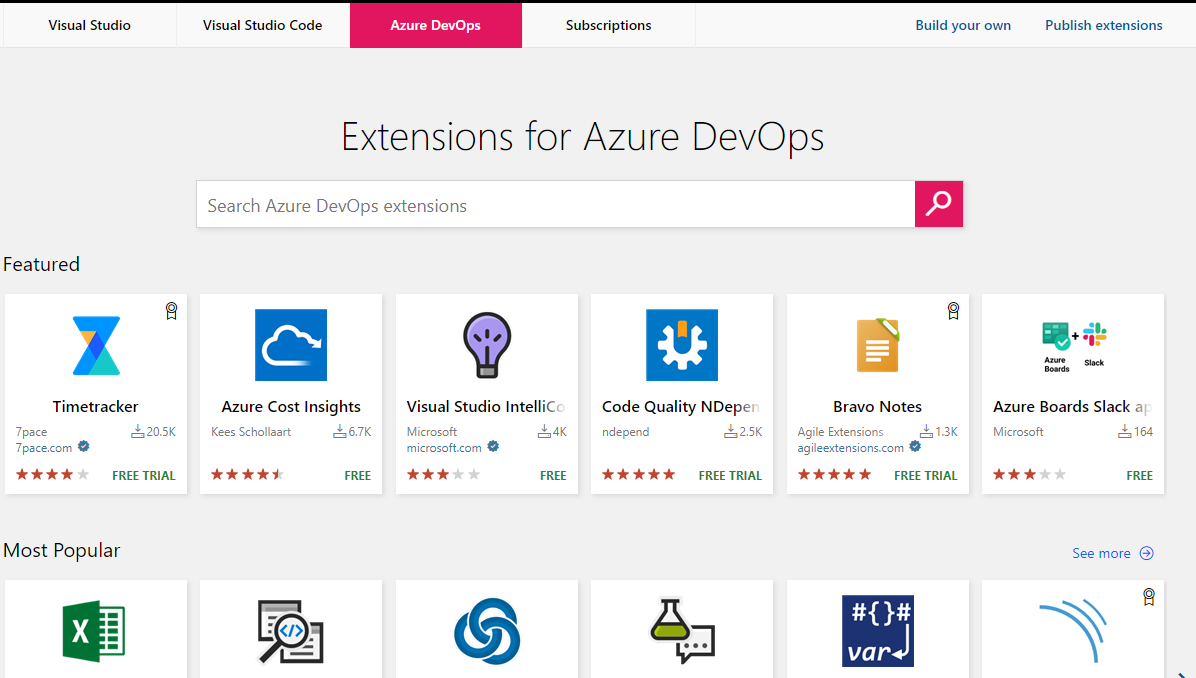Click See more for Most Popular

pyautogui.click(x=1112, y=553)
